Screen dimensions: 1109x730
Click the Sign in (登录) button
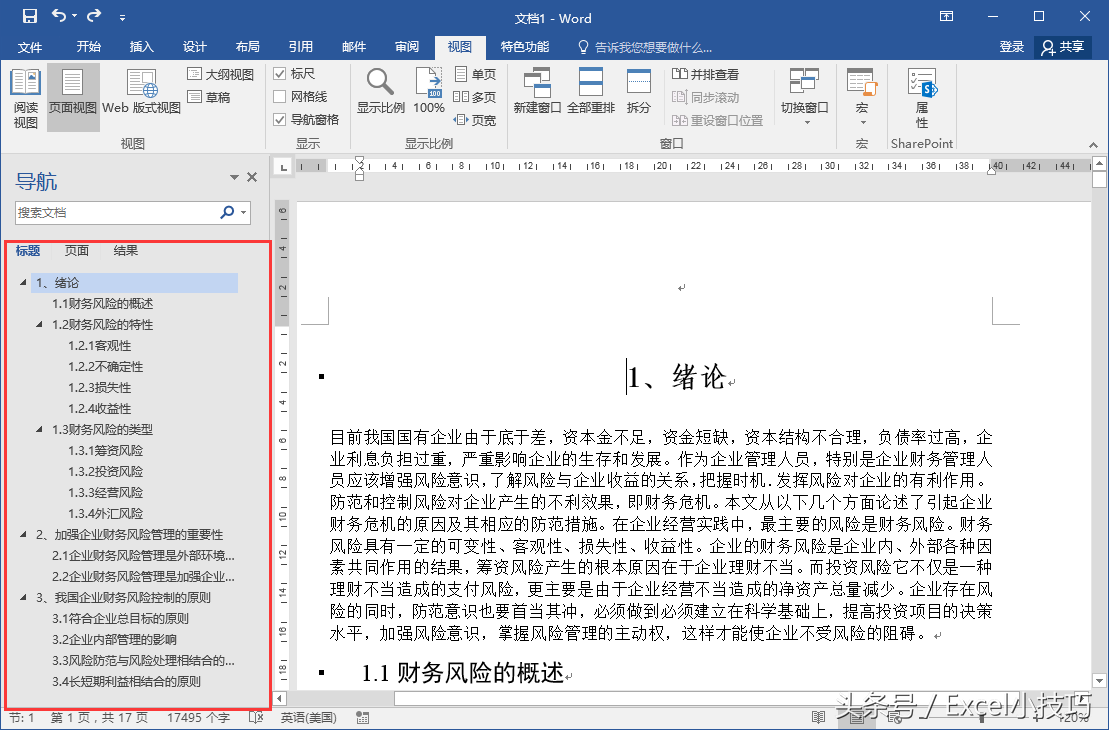coord(1011,47)
